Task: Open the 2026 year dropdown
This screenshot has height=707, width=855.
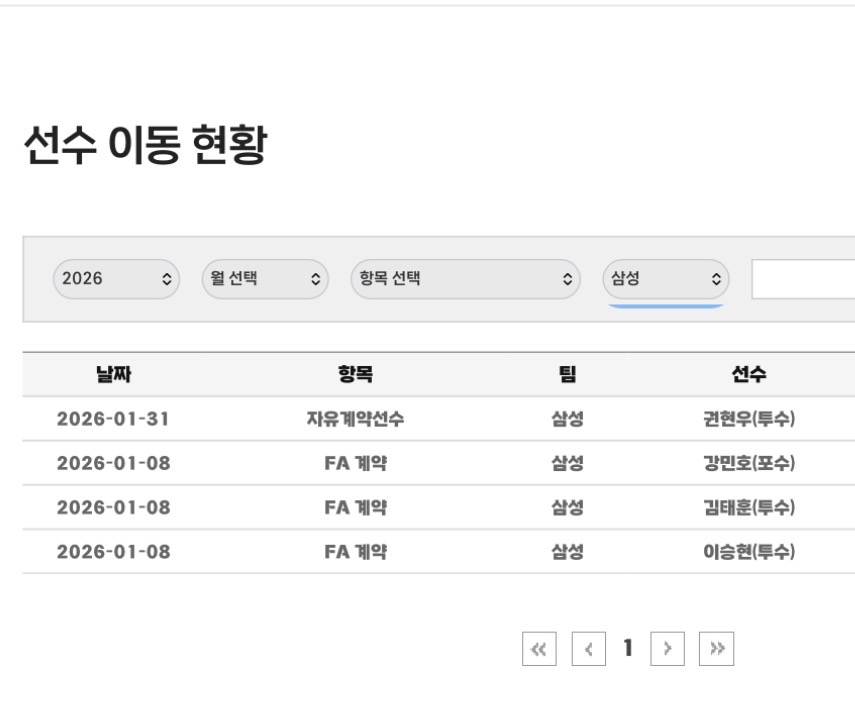Action: [x=116, y=279]
